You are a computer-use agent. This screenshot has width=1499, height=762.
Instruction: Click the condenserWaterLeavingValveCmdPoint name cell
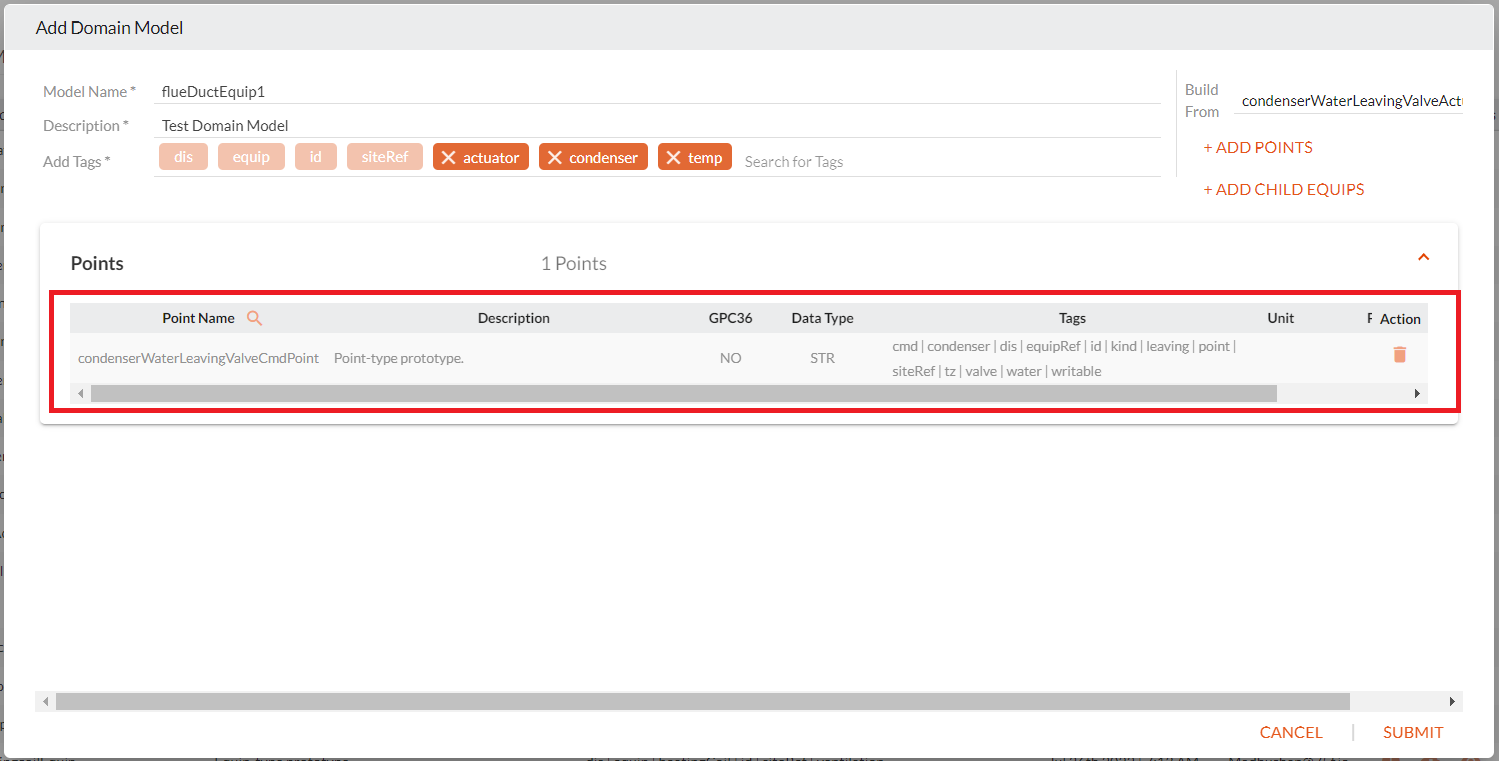[x=198, y=358]
